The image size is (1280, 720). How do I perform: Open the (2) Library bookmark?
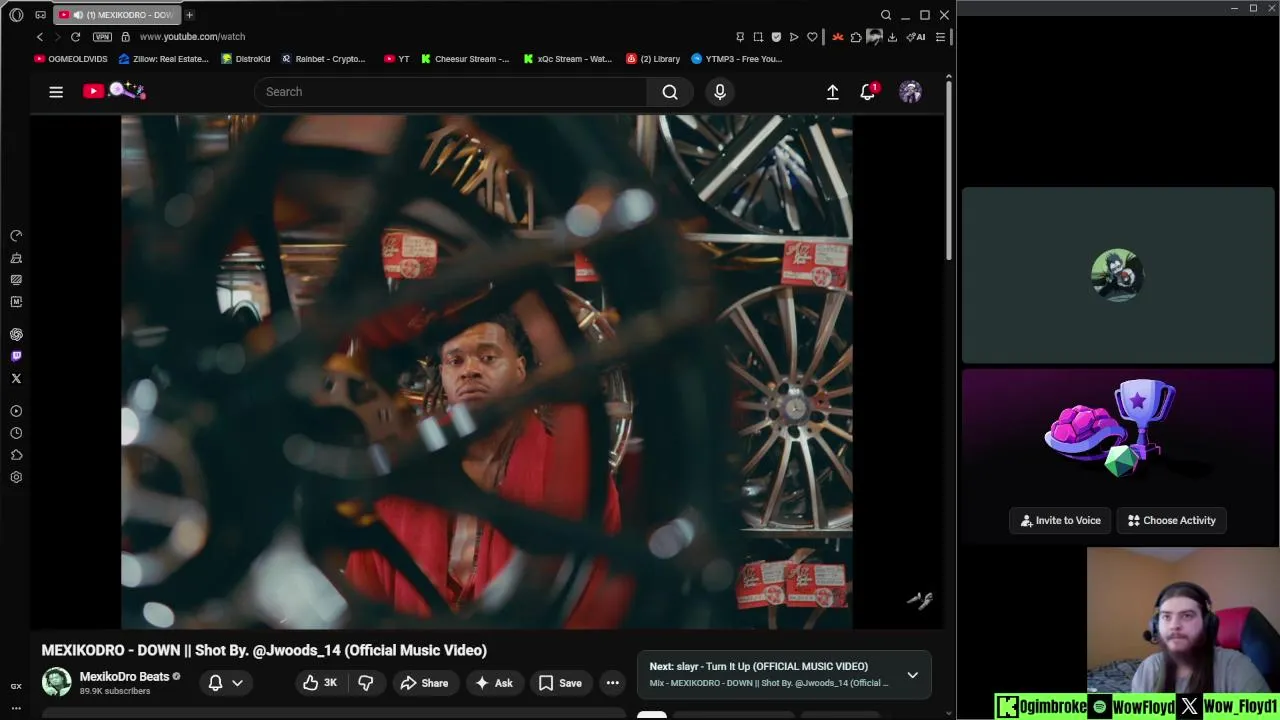(x=653, y=59)
